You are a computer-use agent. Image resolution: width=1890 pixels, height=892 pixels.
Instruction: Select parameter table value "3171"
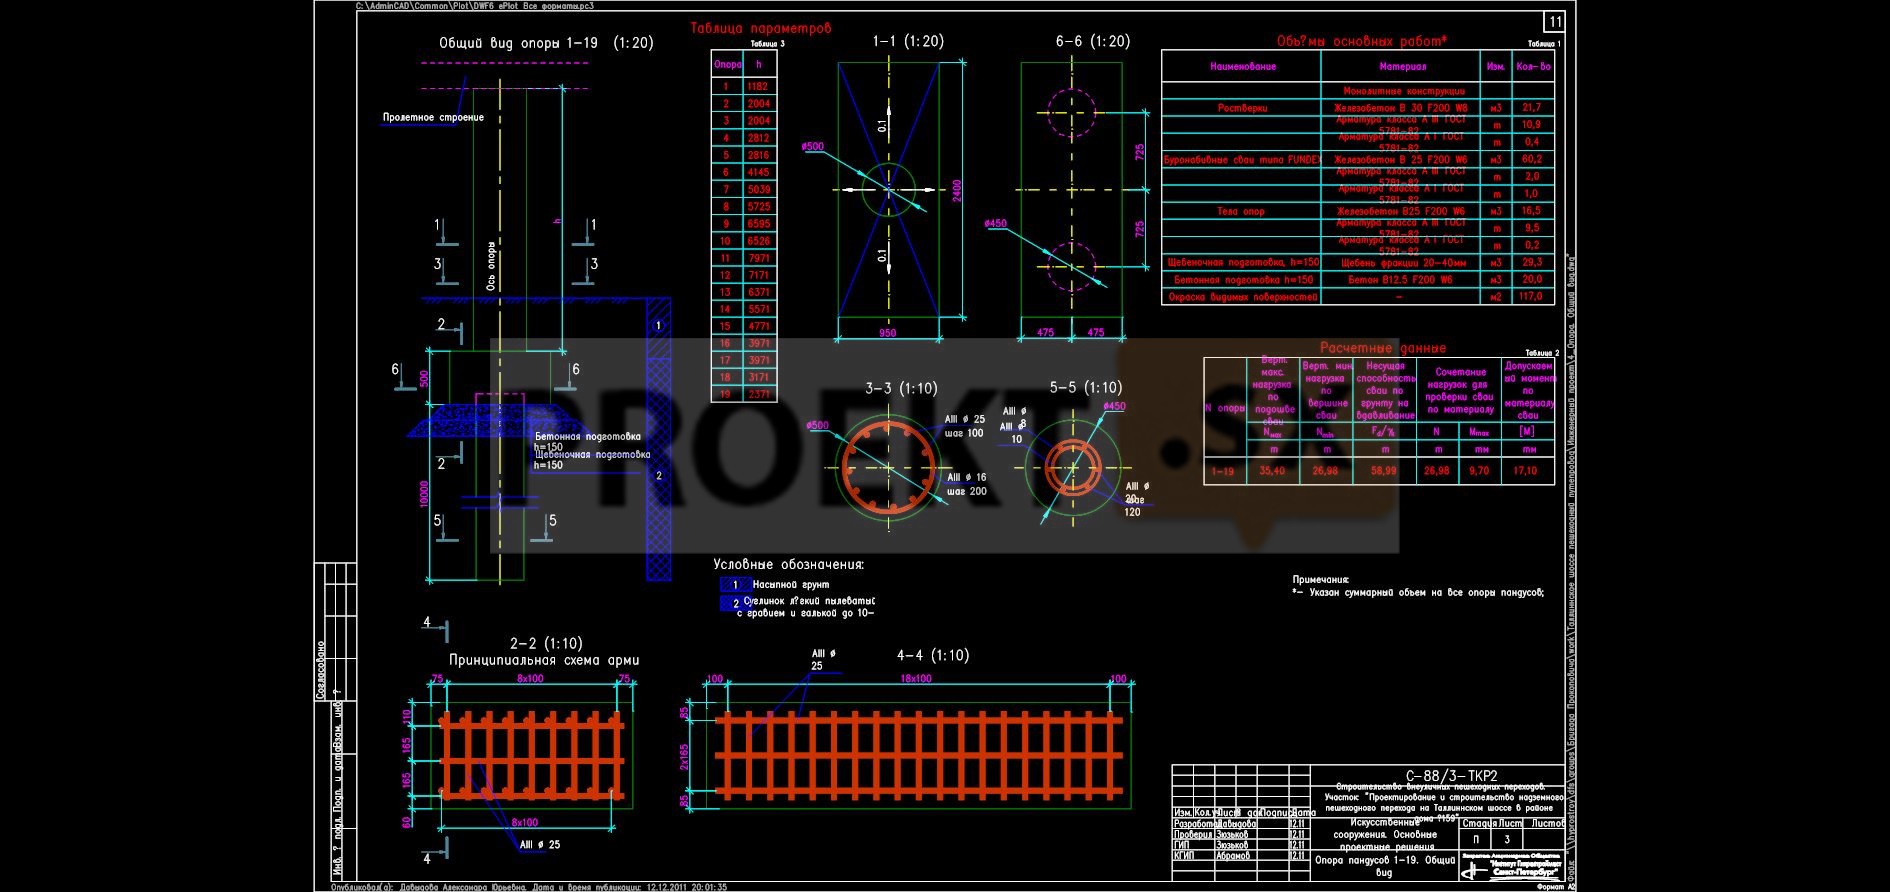[759, 377]
